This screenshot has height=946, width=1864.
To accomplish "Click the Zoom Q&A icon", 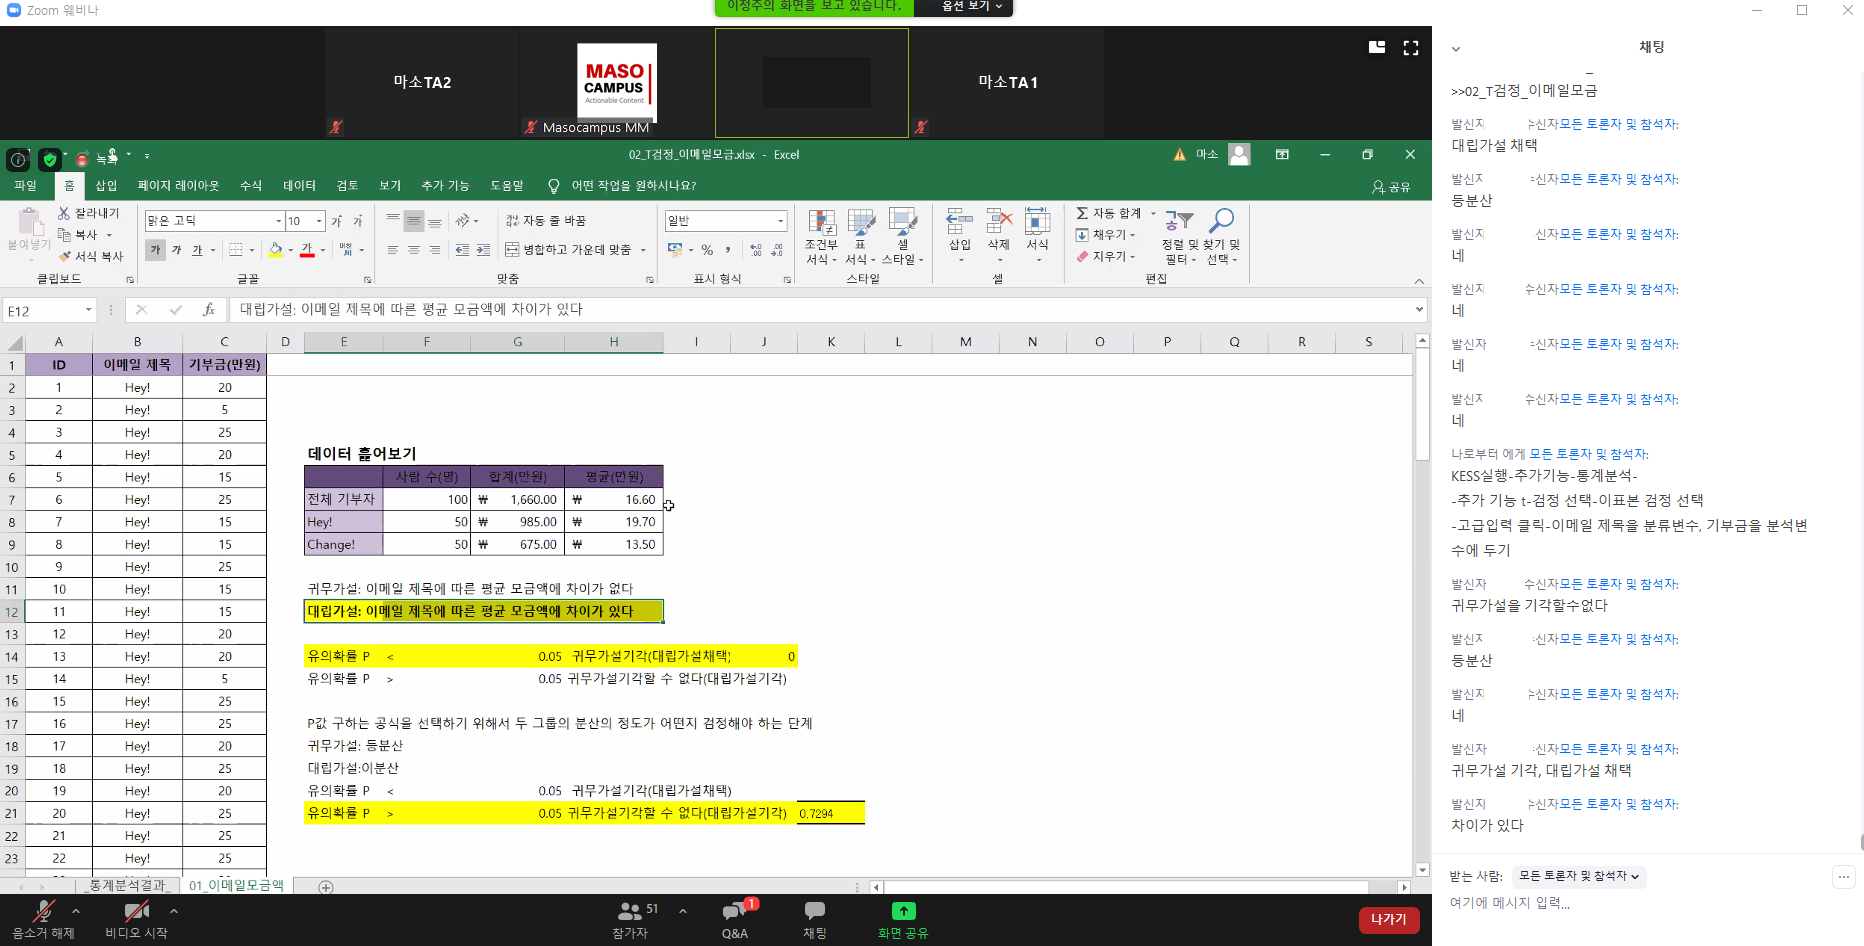I will pyautogui.click(x=735, y=912).
